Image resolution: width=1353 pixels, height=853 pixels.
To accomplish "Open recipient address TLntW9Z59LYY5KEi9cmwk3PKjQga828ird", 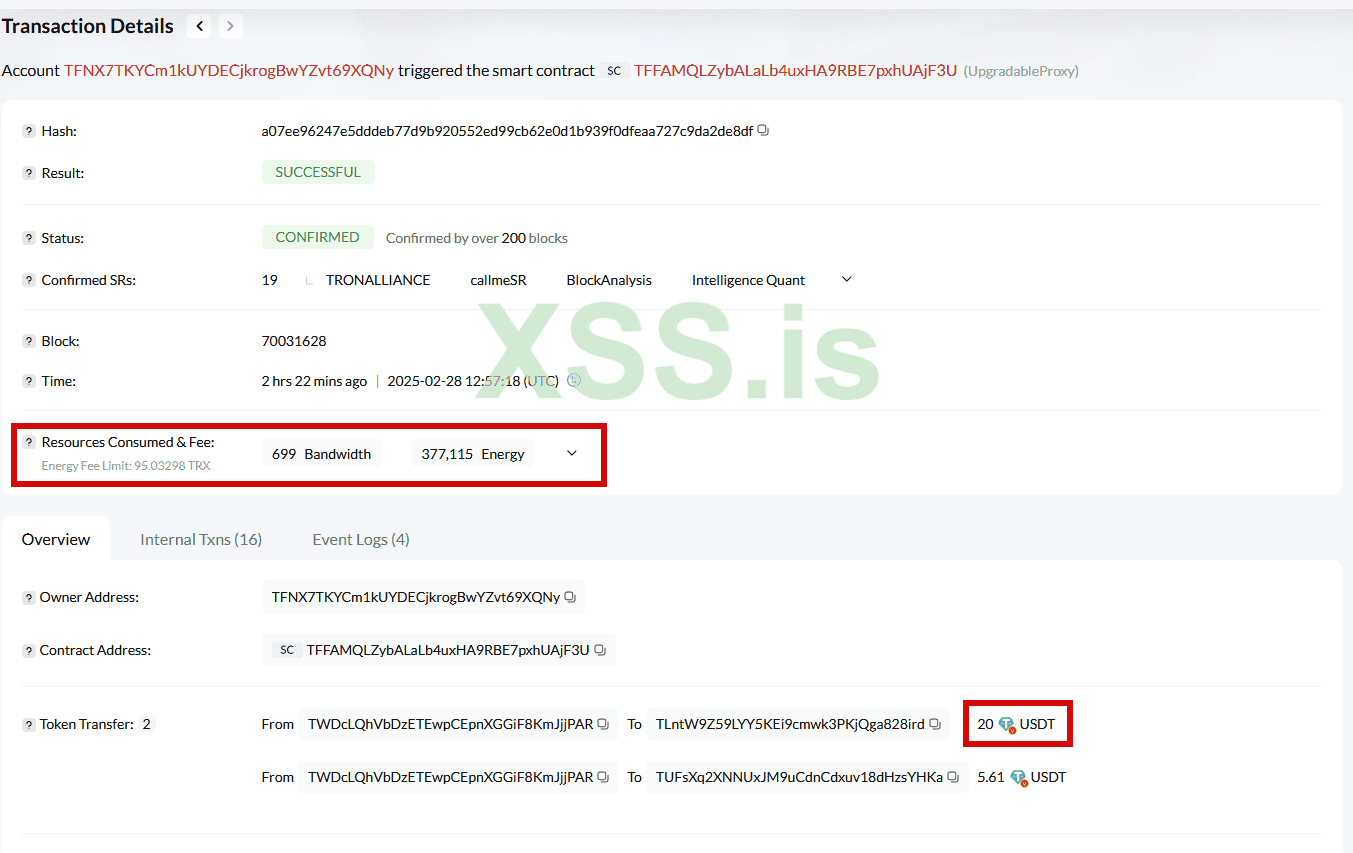I will pos(790,724).
